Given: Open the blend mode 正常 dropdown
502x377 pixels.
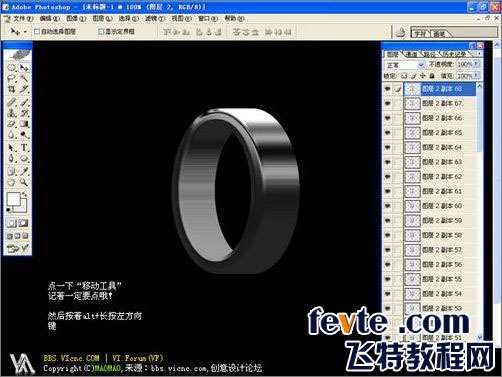Looking at the screenshot, I should tap(405, 65).
